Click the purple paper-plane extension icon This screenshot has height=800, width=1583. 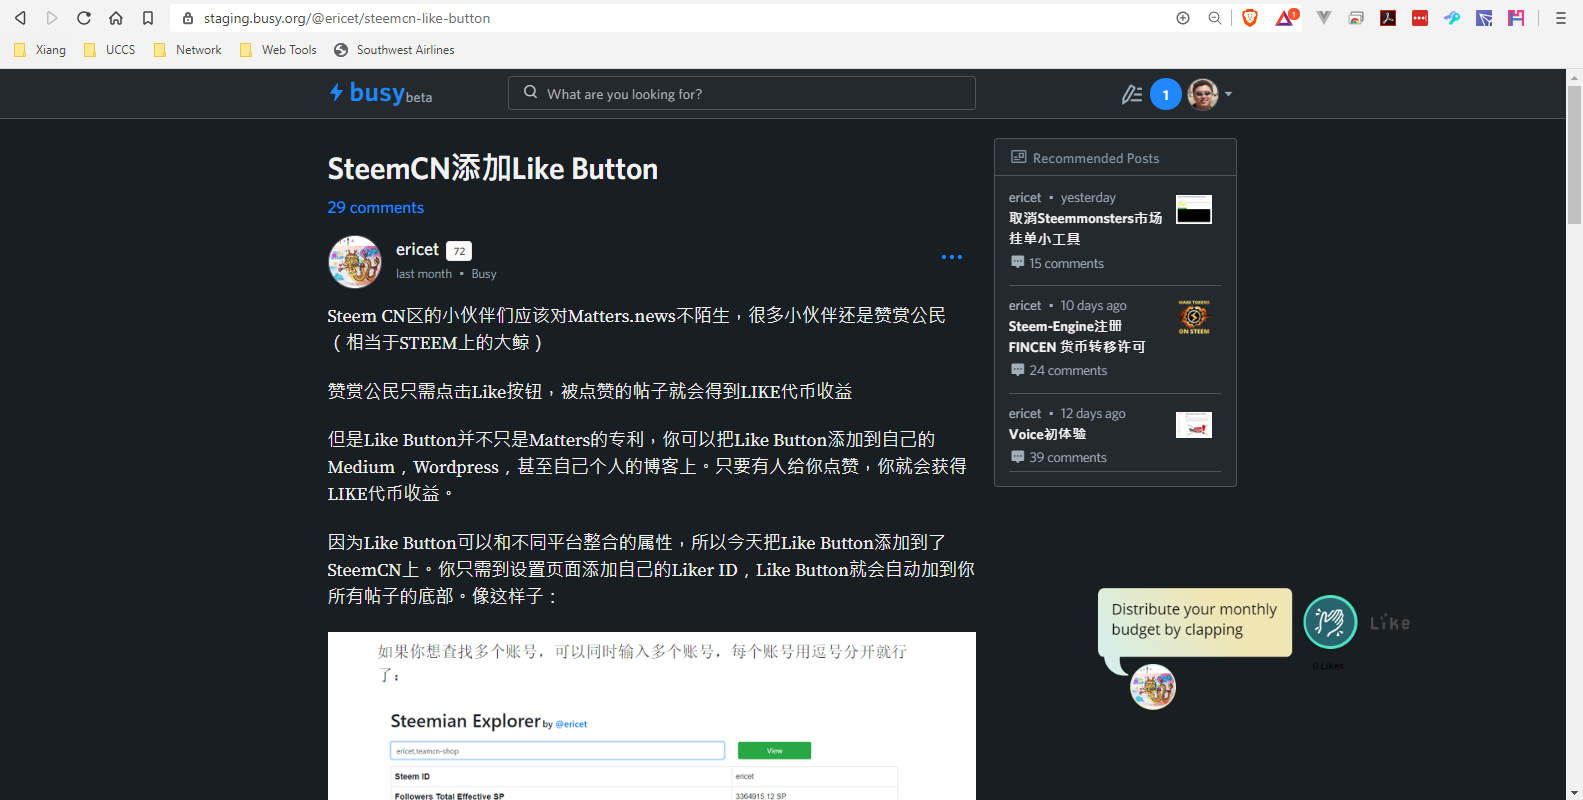[1484, 18]
